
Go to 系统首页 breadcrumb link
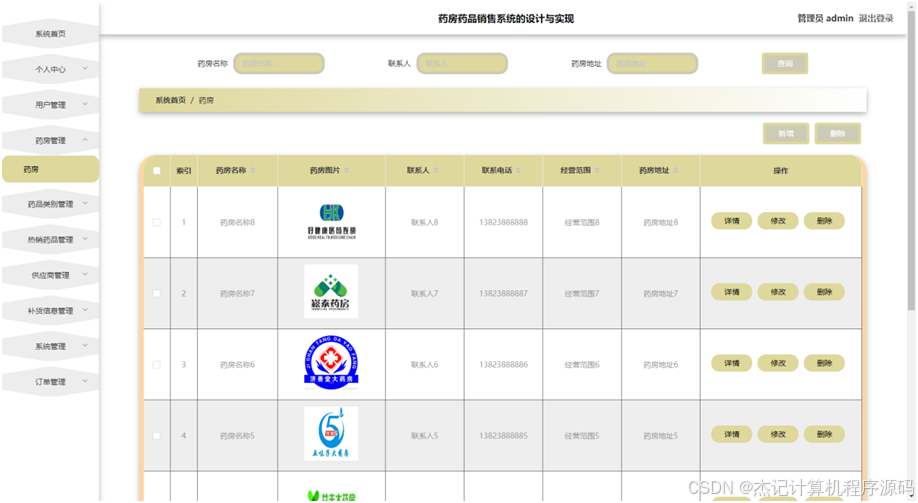click(x=170, y=100)
